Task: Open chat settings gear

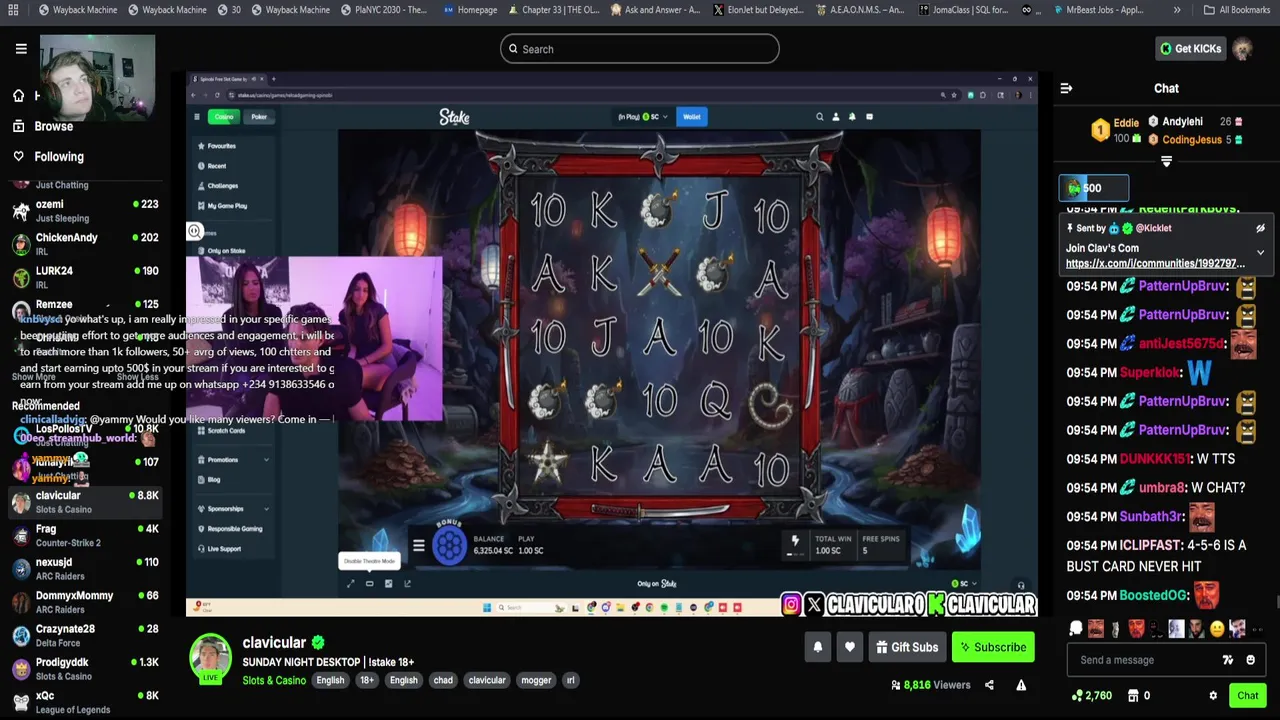Action: pyautogui.click(x=1213, y=696)
